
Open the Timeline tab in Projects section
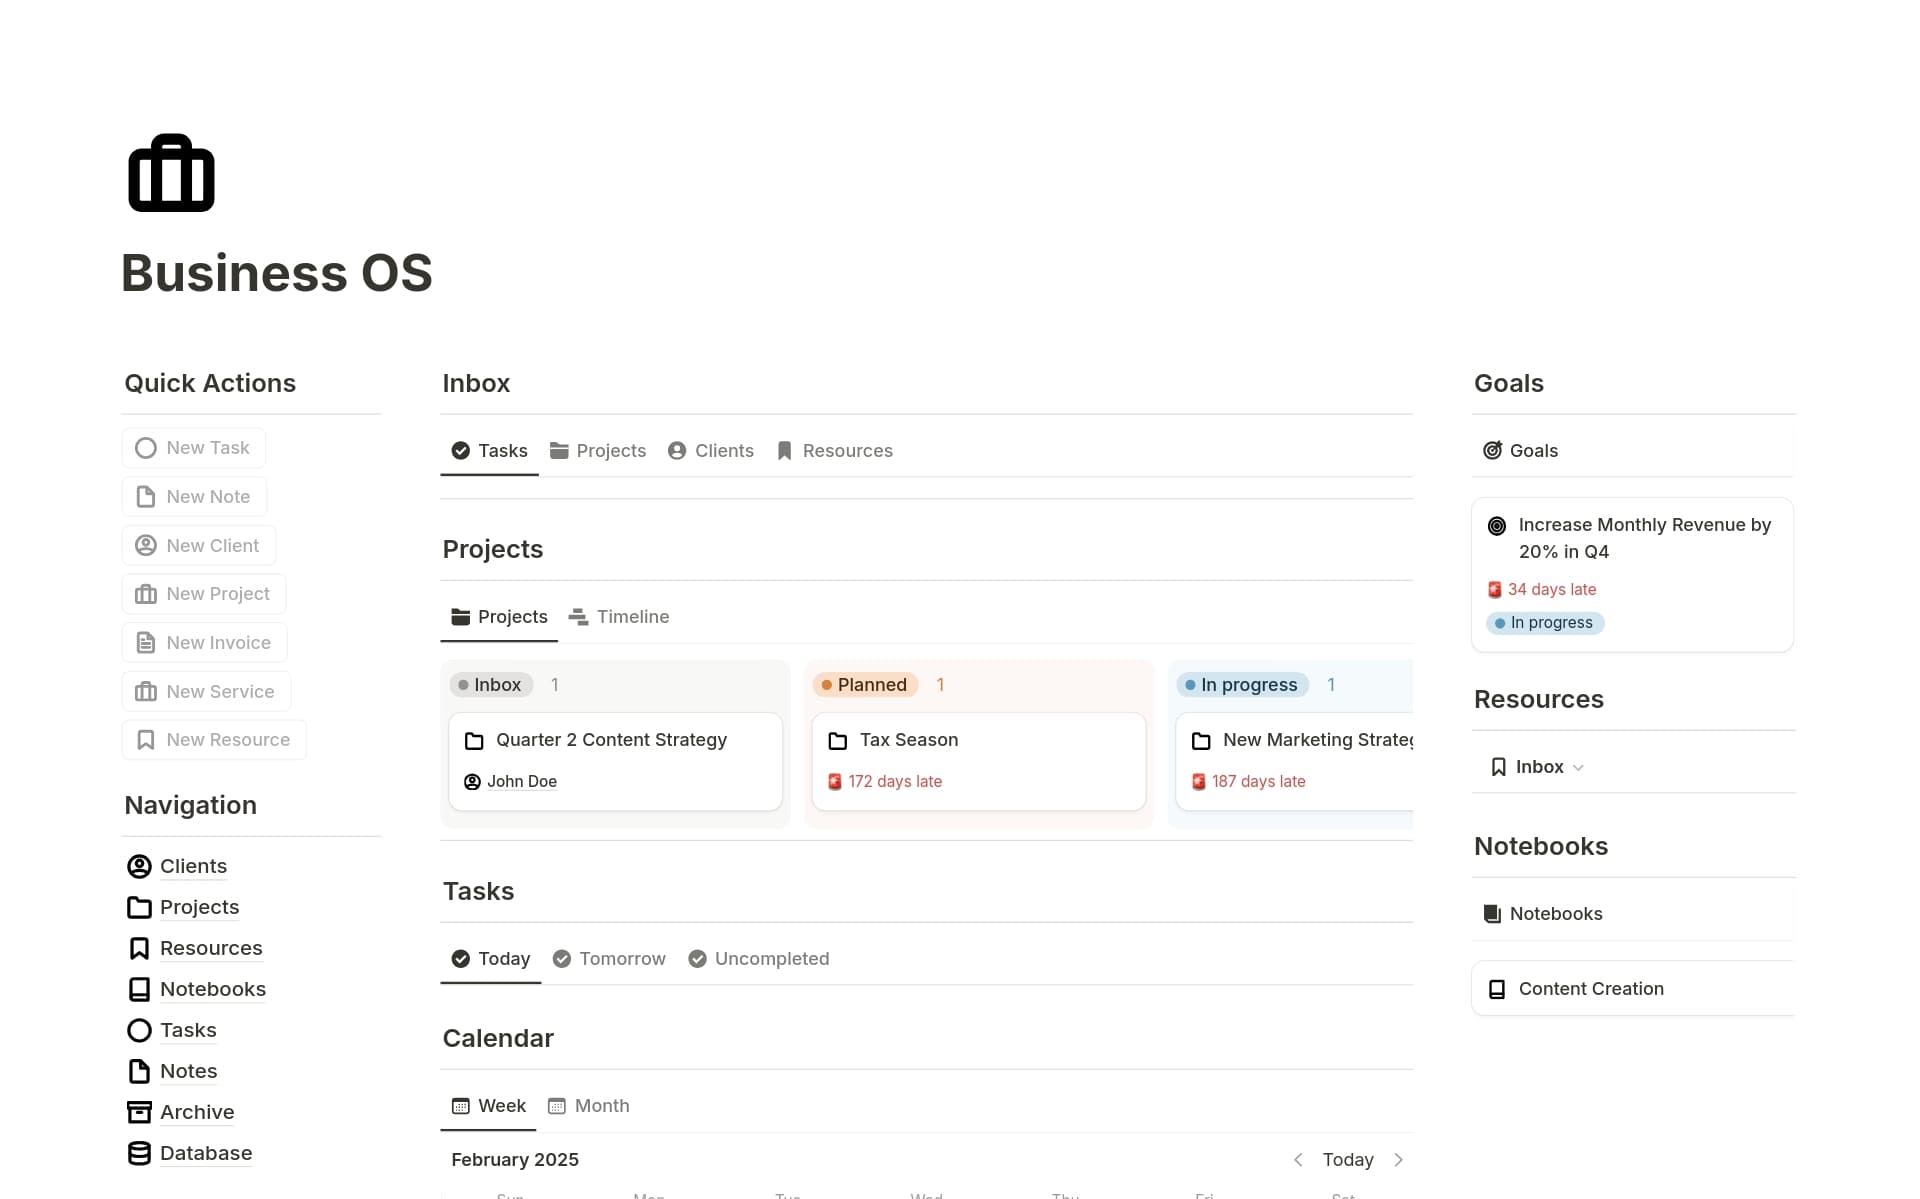pos(619,616)
